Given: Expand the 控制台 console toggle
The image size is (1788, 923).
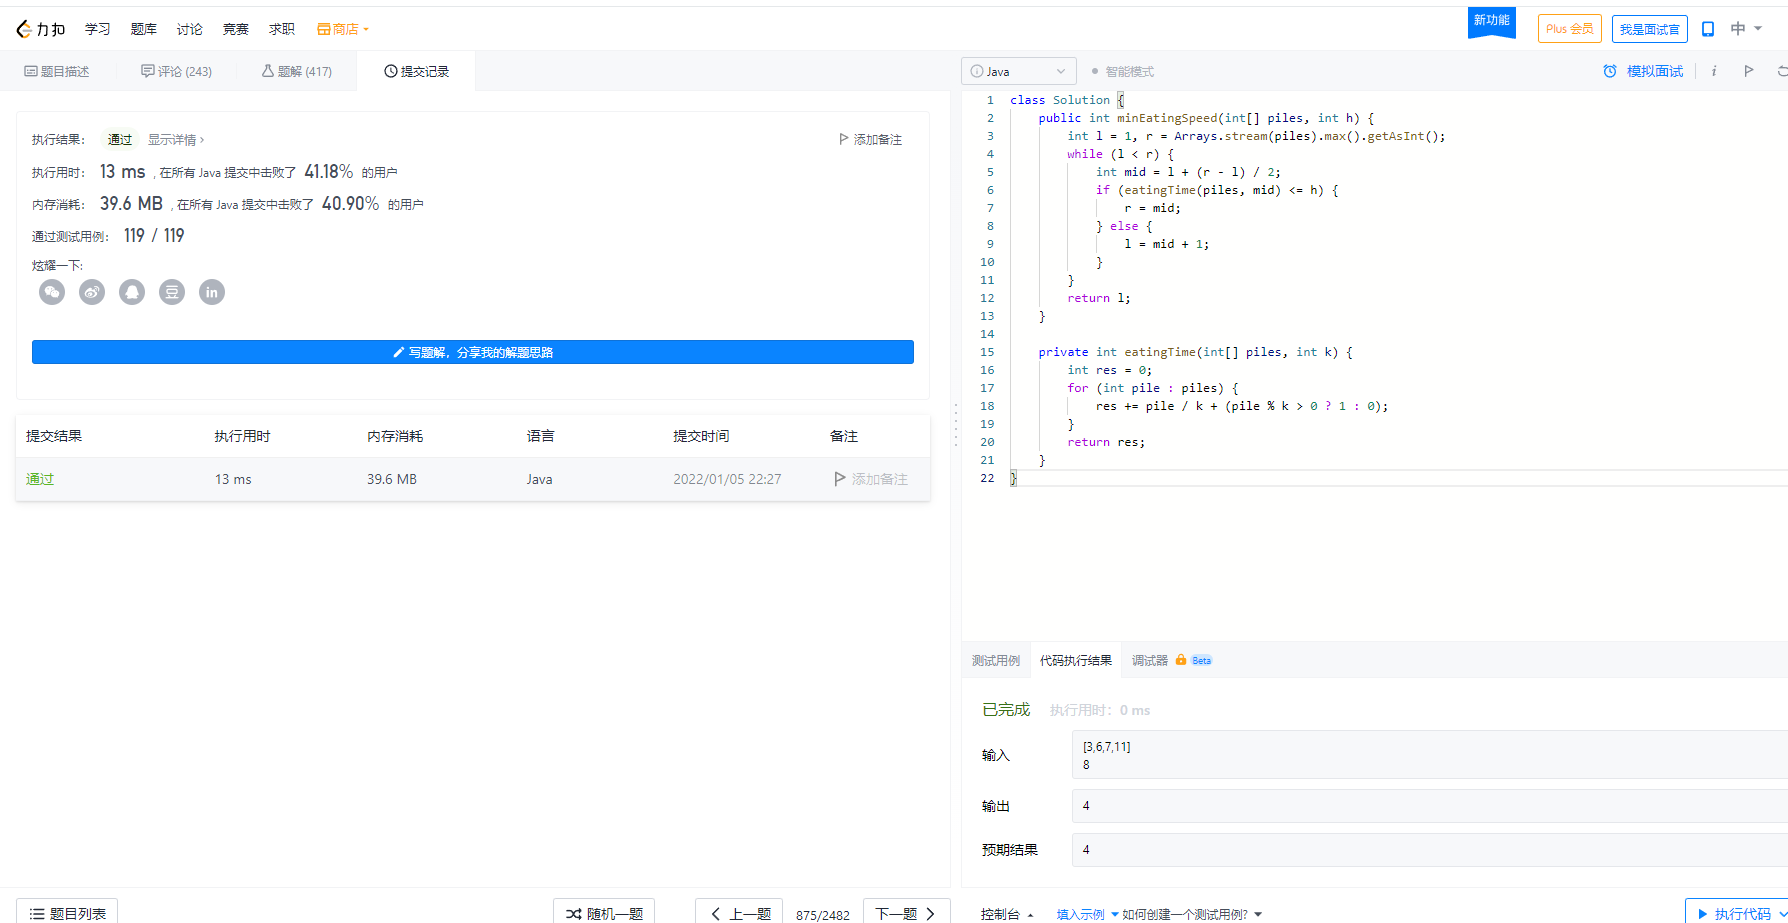Looking at the screenshot, I should 1007,914.
